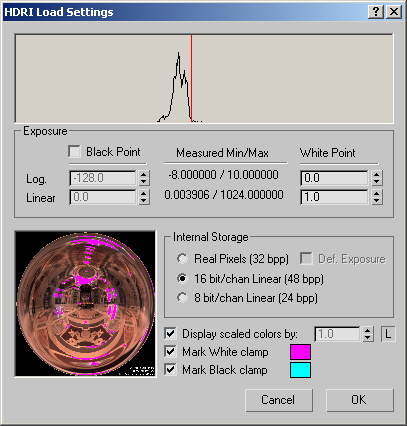The image size is (407, 426).
Task: Click the White Point Log value field
Action: click(x=334, y=178)
